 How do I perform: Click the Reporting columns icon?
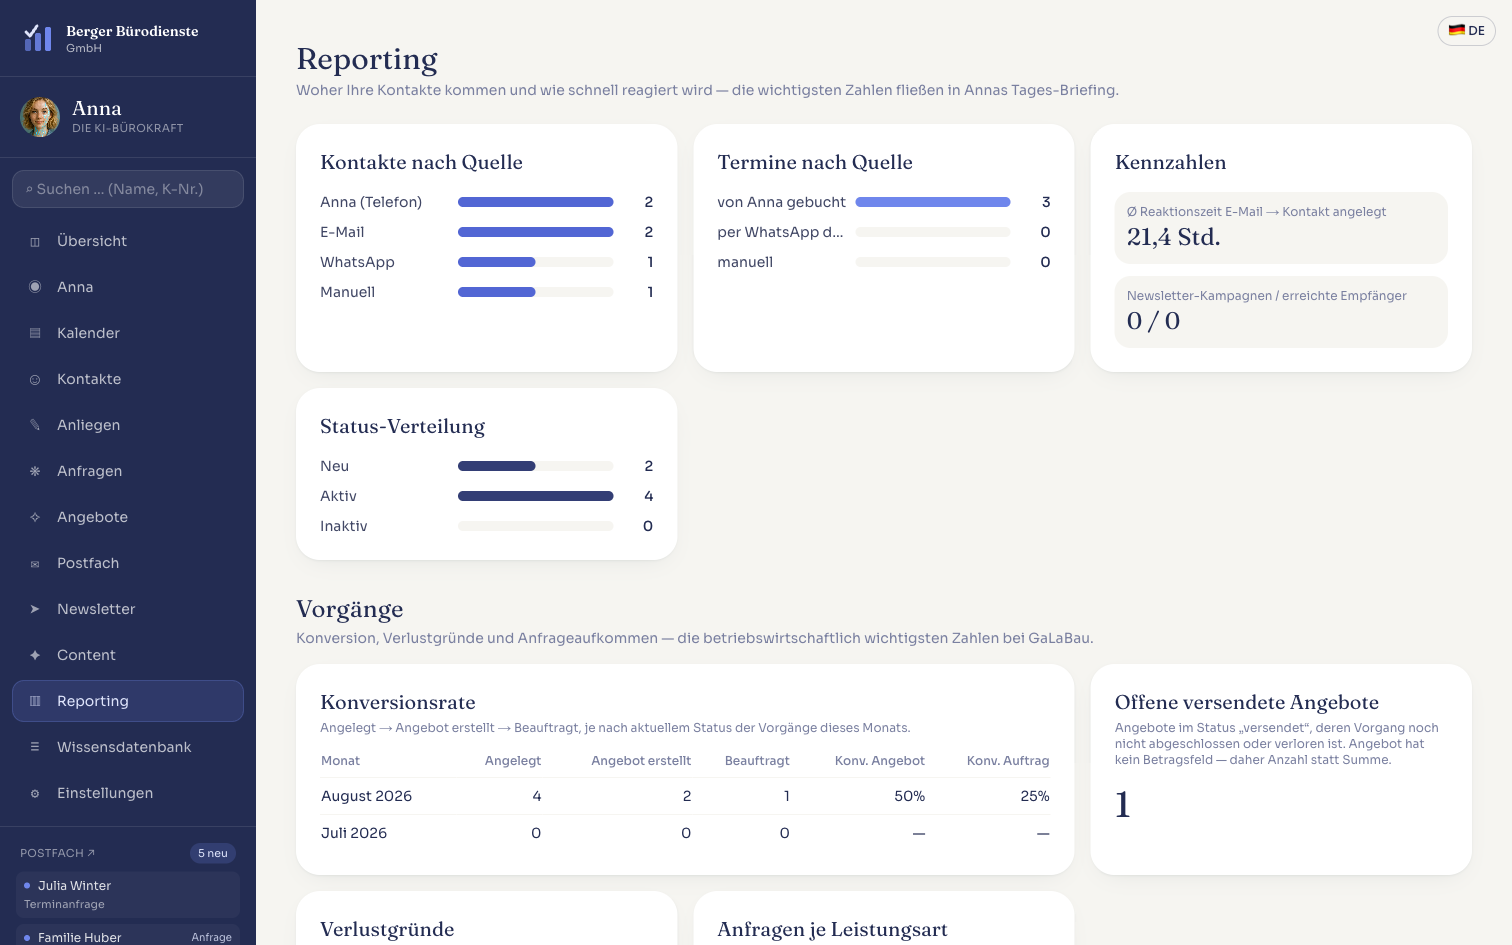(35, 701)
